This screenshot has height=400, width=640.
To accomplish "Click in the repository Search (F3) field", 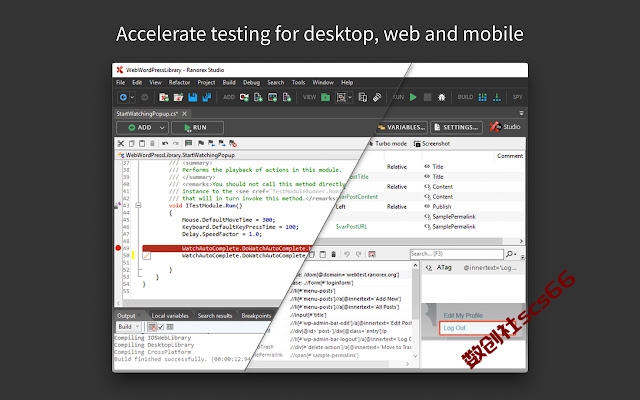I will pos(456,254).
